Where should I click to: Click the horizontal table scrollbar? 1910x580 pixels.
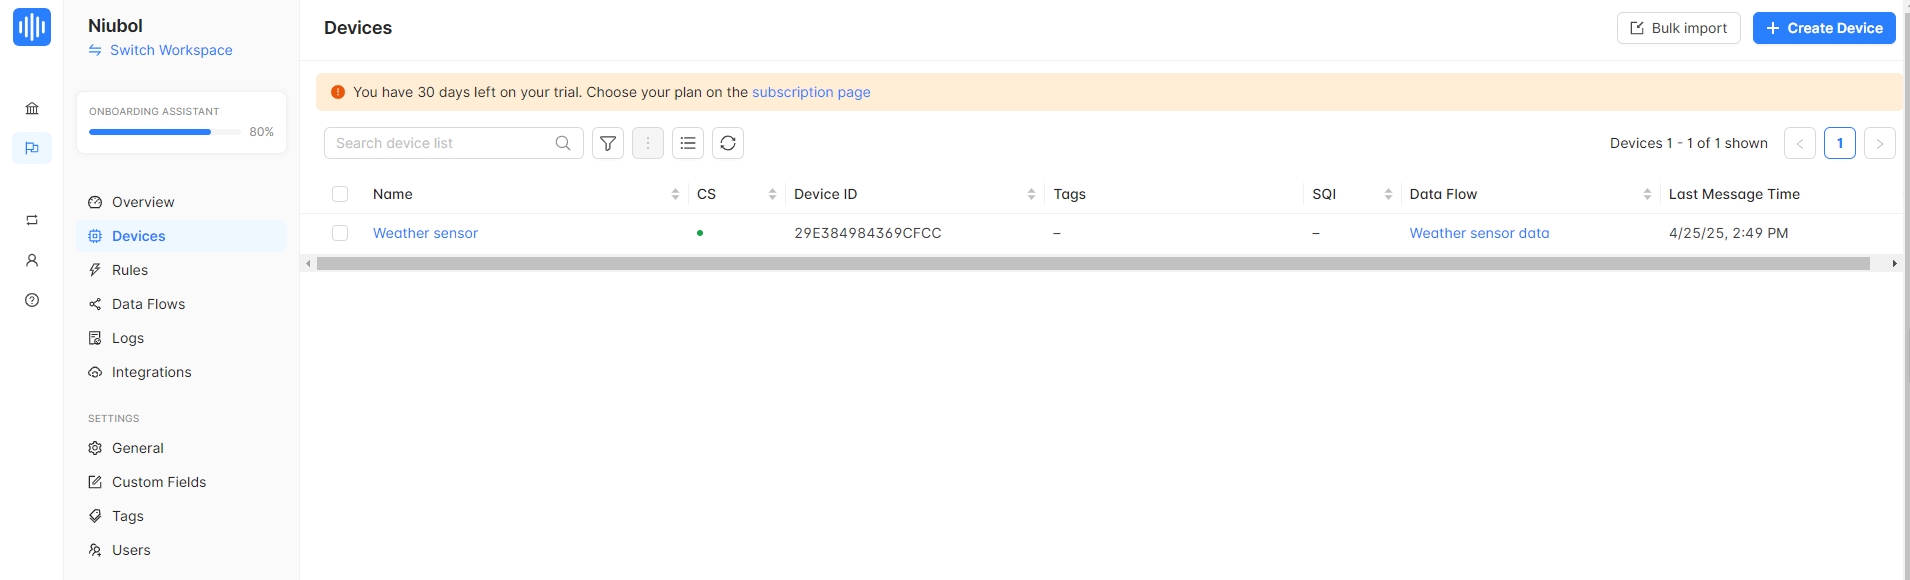(1093, 264)
